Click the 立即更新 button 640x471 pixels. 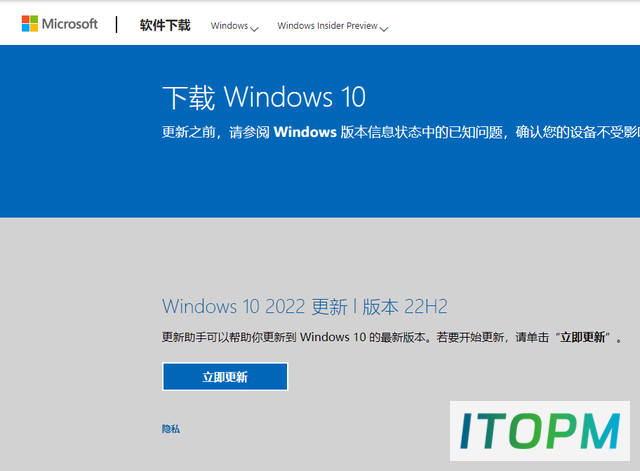pyautogui.click(x=225, y=377)
